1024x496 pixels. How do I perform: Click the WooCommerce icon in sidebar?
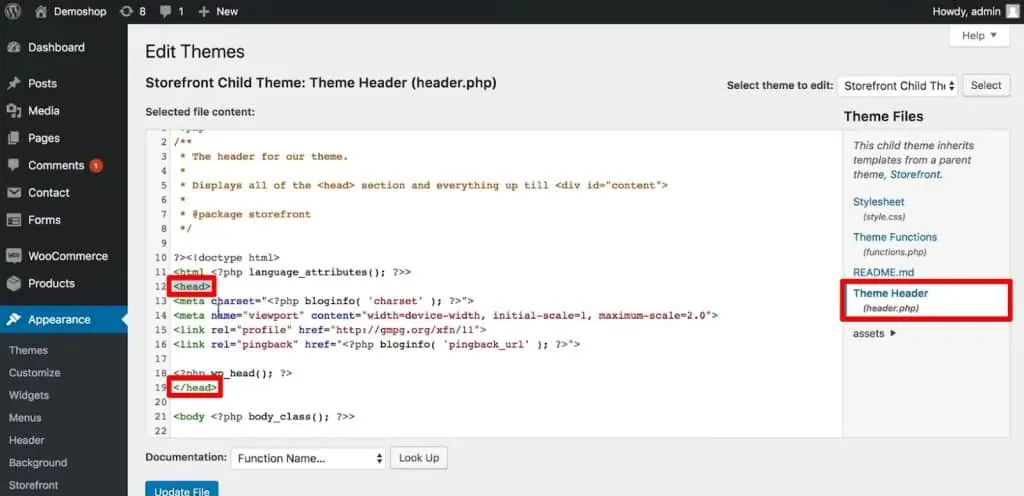[x=14, y=256]
